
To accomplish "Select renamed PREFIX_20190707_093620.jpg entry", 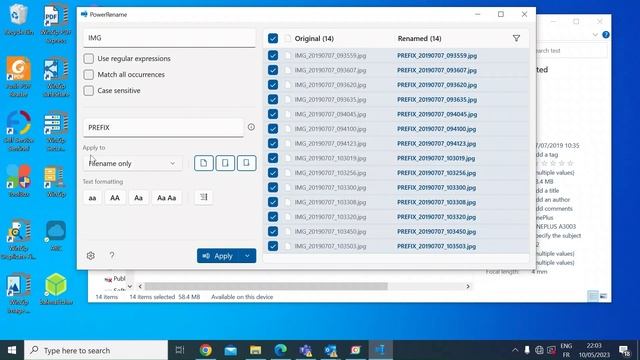I will pos(437,85).
